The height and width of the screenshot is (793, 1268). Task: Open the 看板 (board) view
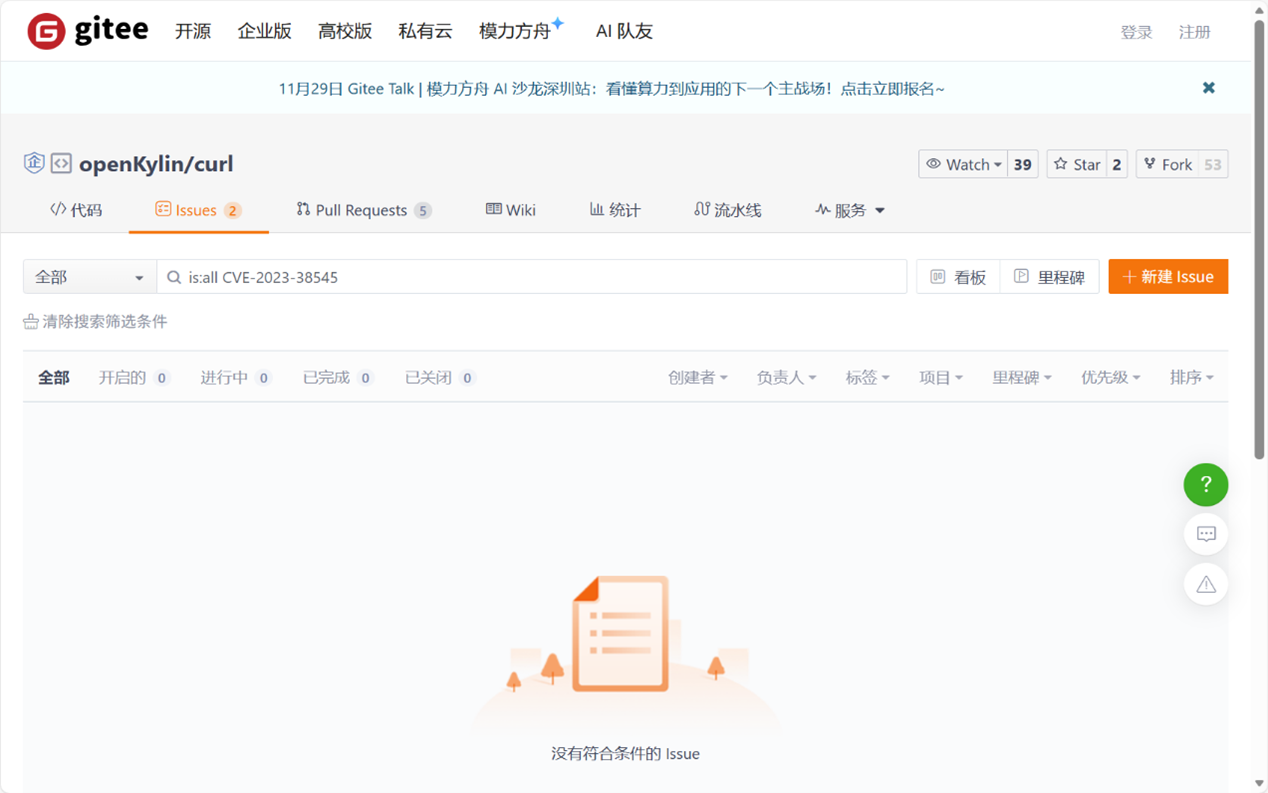pos(957,276)
